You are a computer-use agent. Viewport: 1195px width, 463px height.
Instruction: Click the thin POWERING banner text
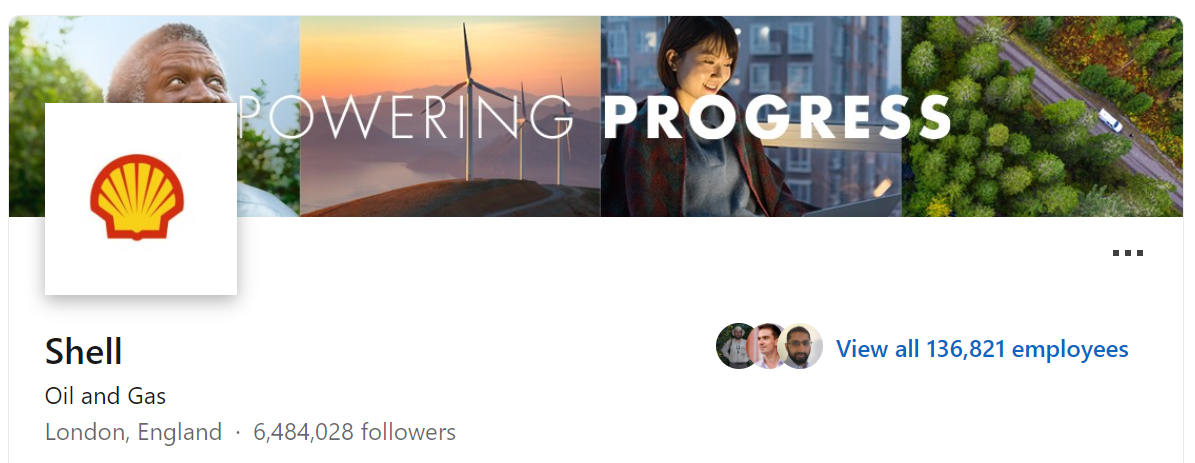(406, 117)
